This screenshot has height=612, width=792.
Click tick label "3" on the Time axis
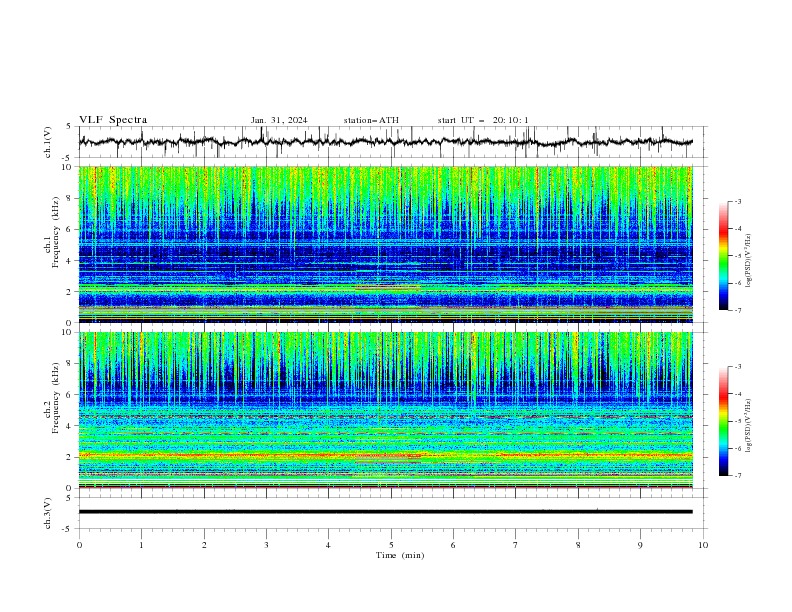pyautogui.click(x=266, y=545)
